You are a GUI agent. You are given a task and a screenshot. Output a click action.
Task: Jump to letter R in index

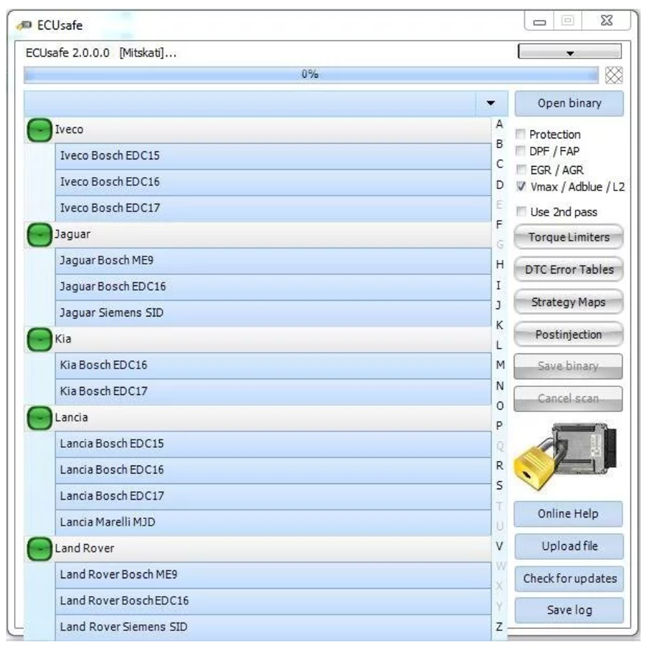coord(500,466)
